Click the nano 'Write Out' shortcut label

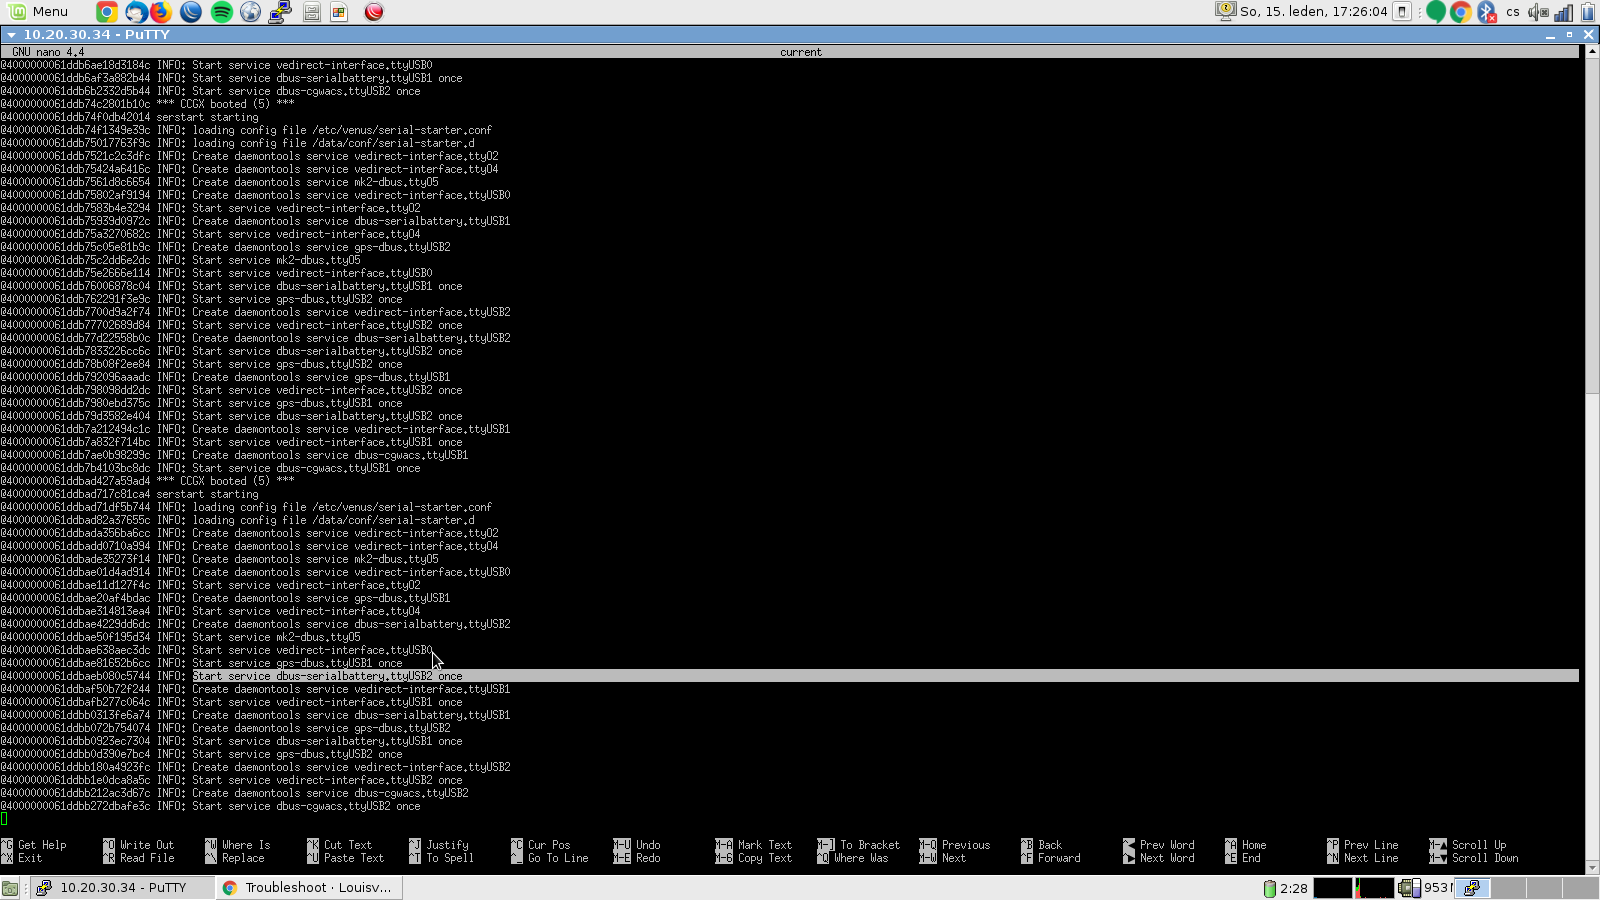click(x=147, y=845)
